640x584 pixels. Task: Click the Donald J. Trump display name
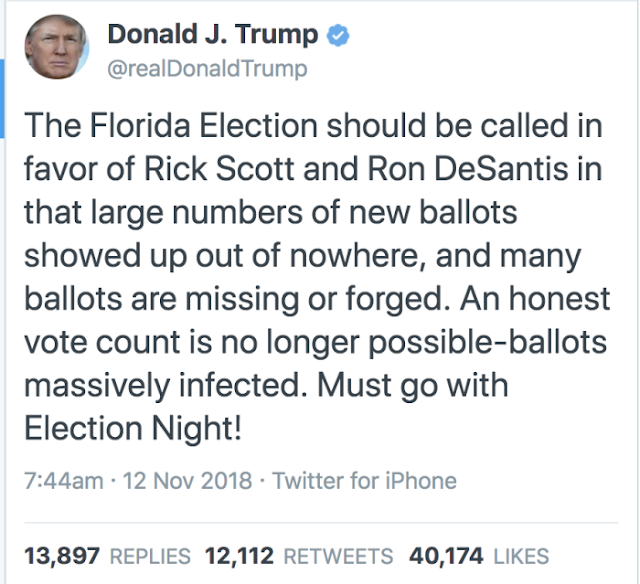click(212, 35)
